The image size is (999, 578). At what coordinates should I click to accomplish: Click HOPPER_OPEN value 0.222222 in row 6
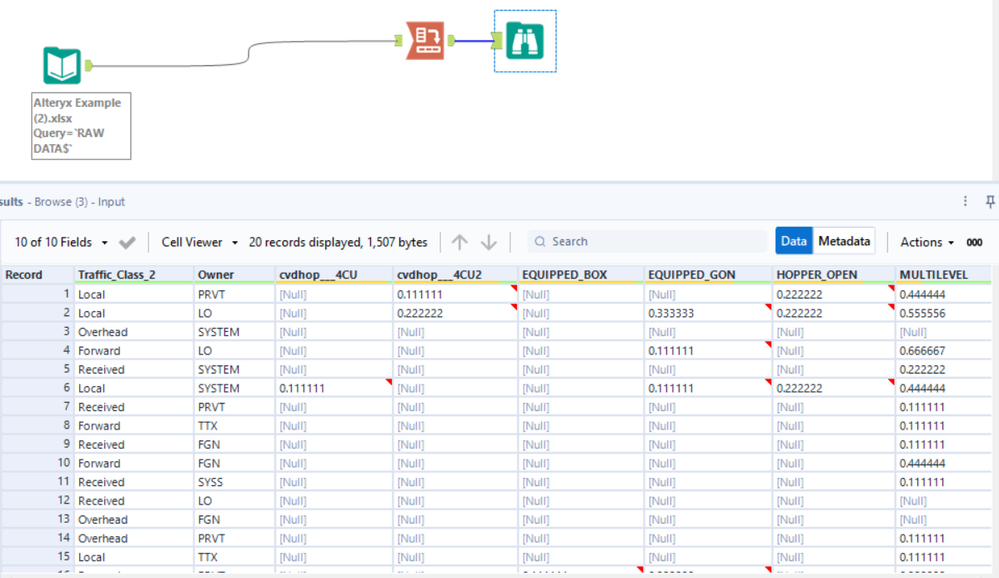coord(834,388)
